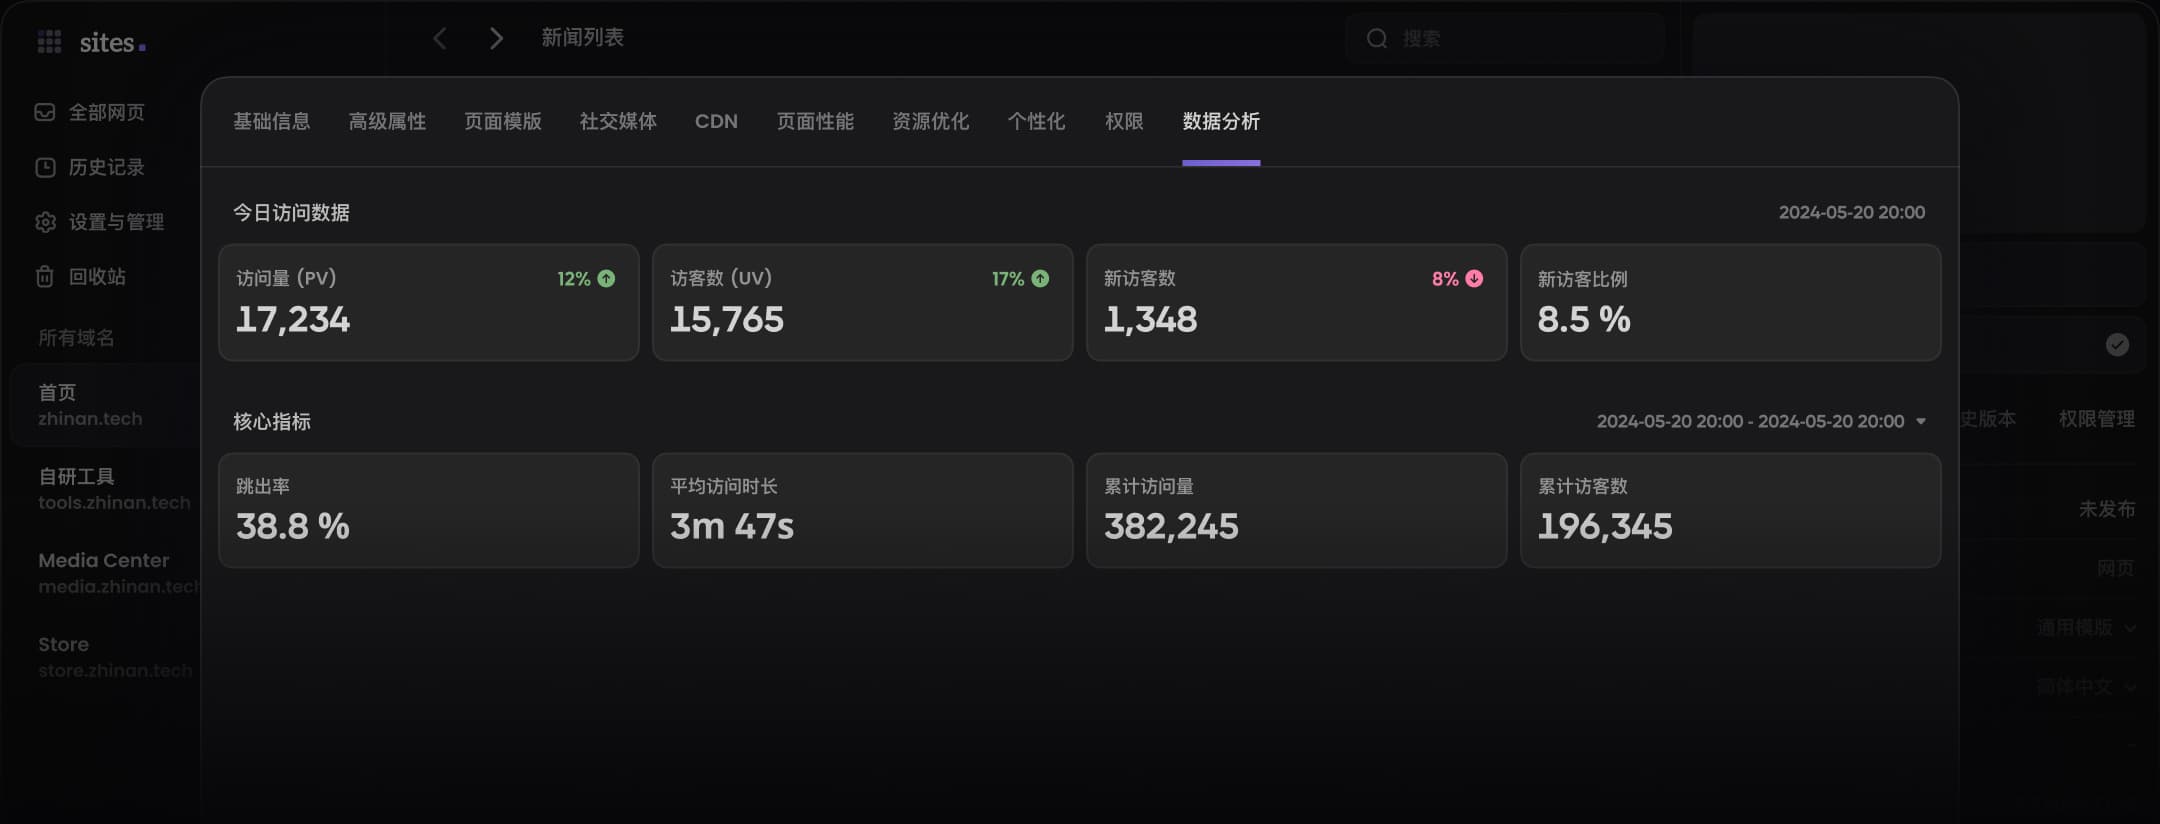Click the 历史记录 clock icon
Image resolution: width=2160 pixels, height=824 pixels.
click(x=45, y=167)
